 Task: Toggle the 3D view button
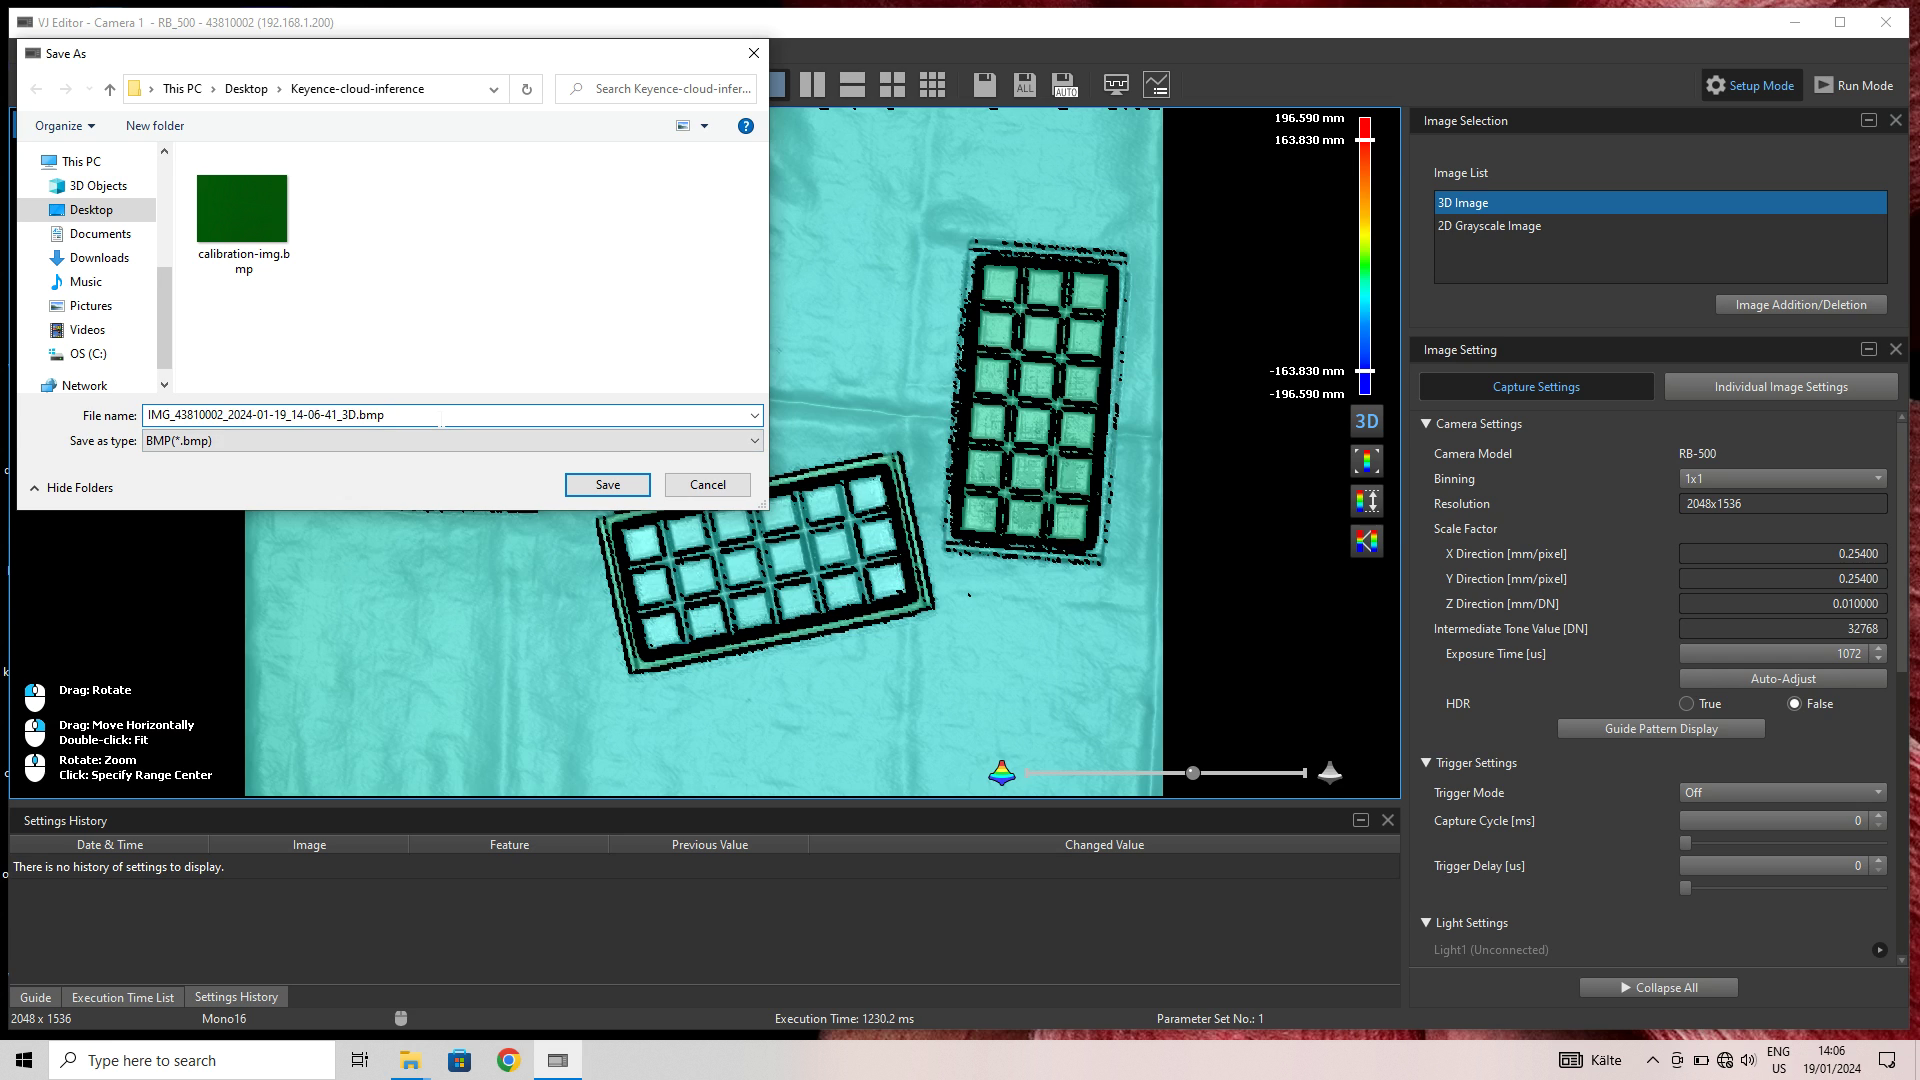pyautogui.click(x=1366, y=421)
